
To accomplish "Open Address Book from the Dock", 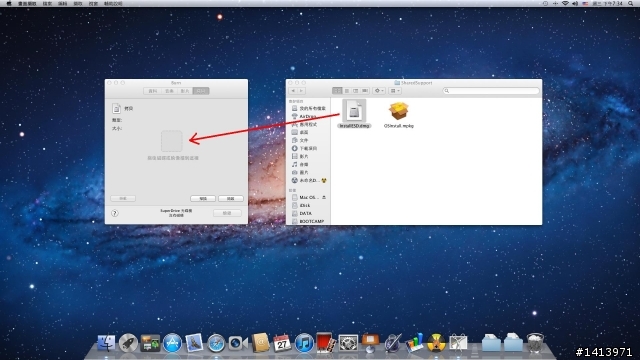I will 260,343.
